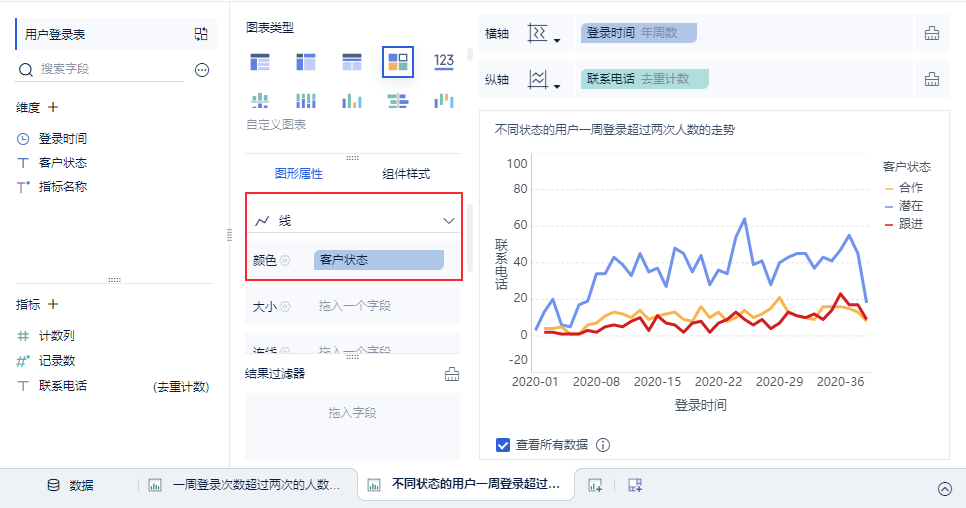The width and height of the screenshot is (966, 508).
Task: Select the first grouped table chart type
Action: coord(260,62)
